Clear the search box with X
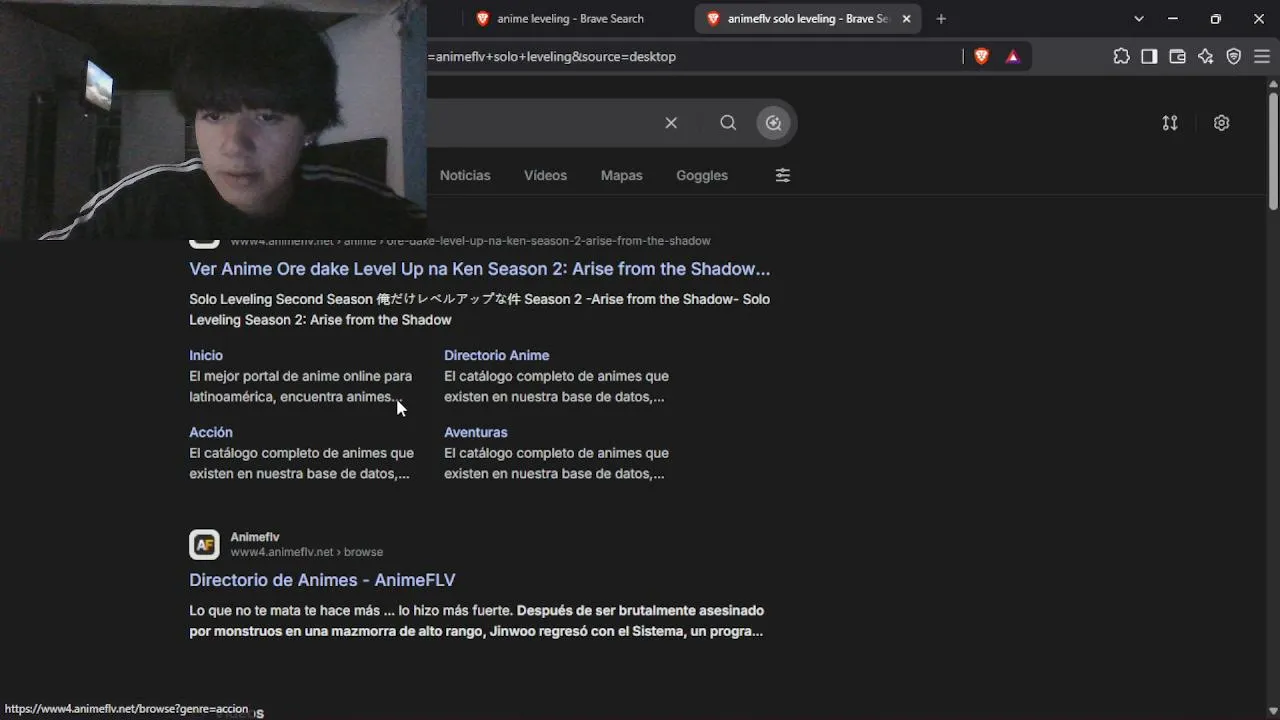Screen dimensions: 1280x720 [671, 123]
